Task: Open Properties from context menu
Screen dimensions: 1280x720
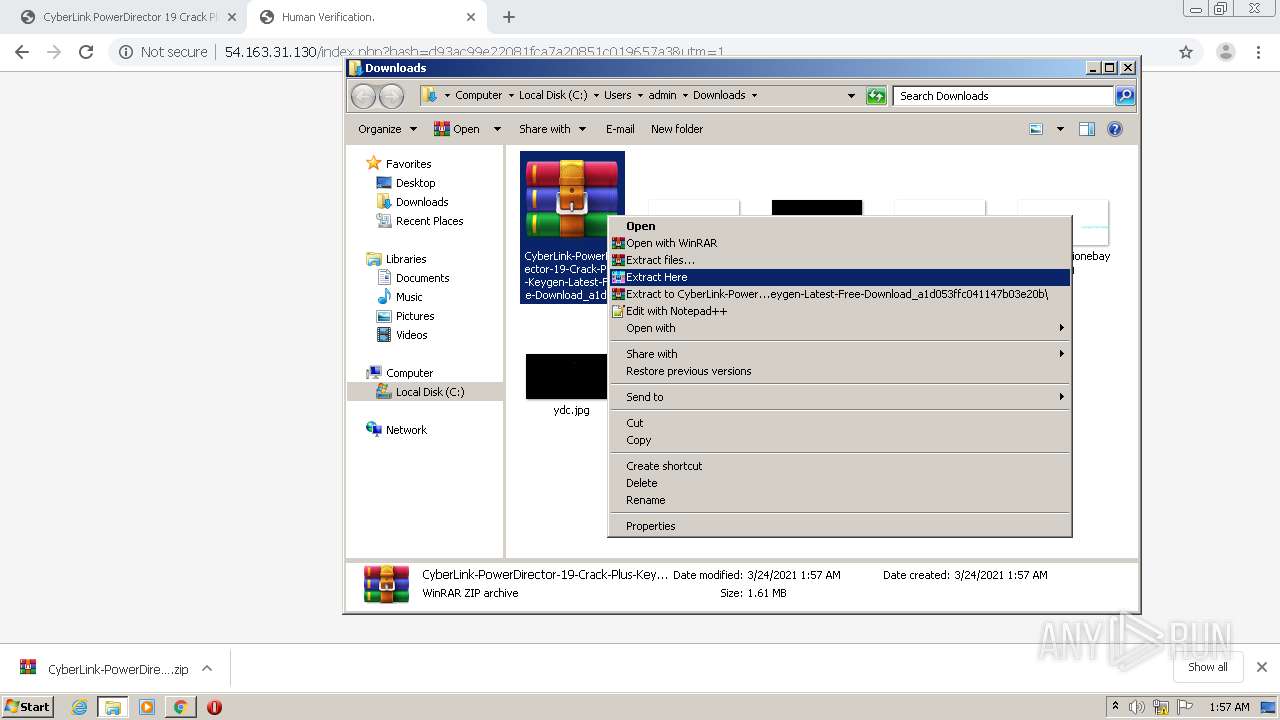Action: [840, 526]
